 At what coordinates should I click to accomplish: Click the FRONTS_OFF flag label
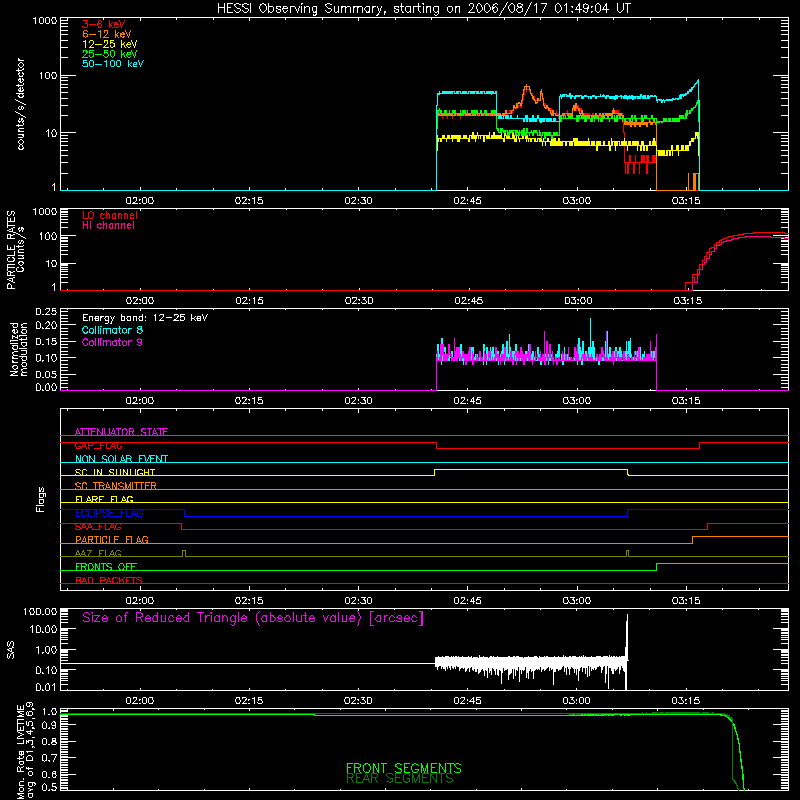106,567
